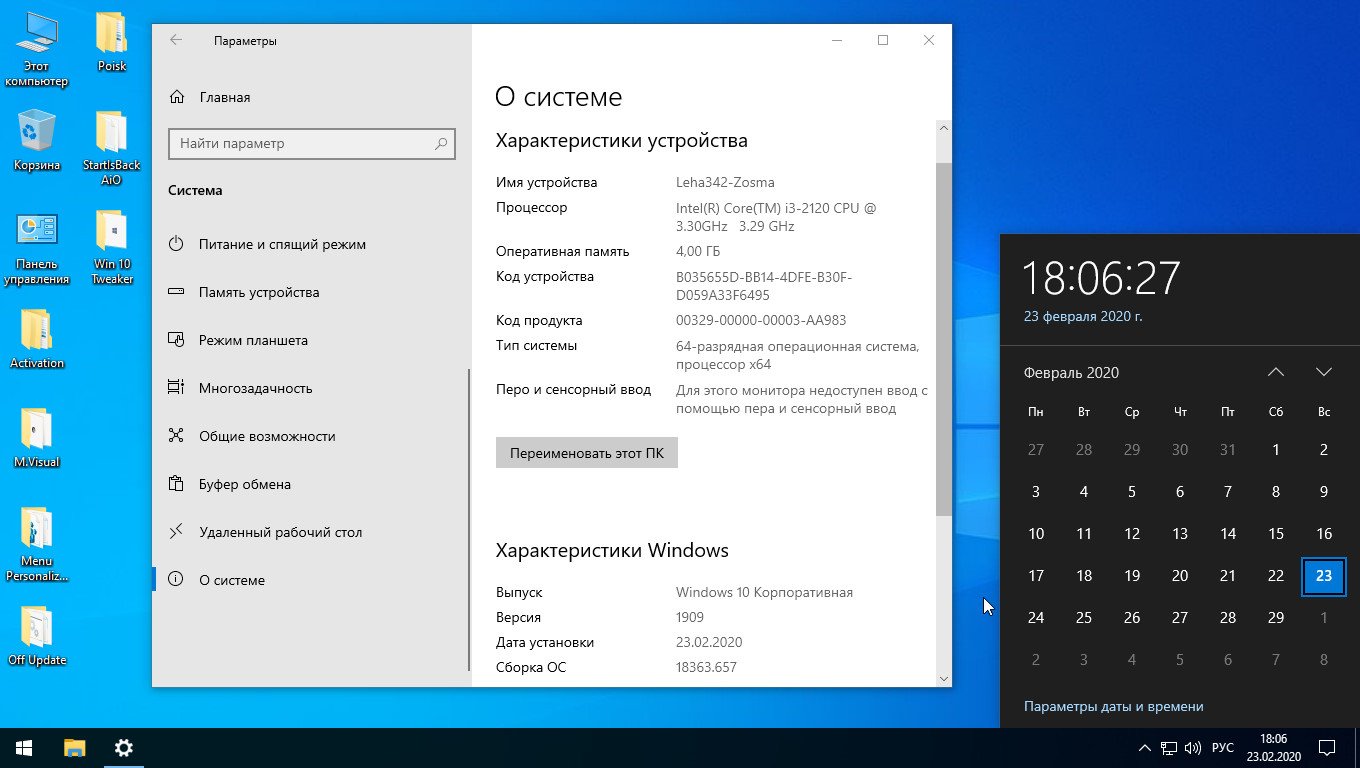Select the Poisk folder on desktop
Image resolution: width=1360 pixels, height=768 pixels.
pyautogui.click(x=112, y=43)
